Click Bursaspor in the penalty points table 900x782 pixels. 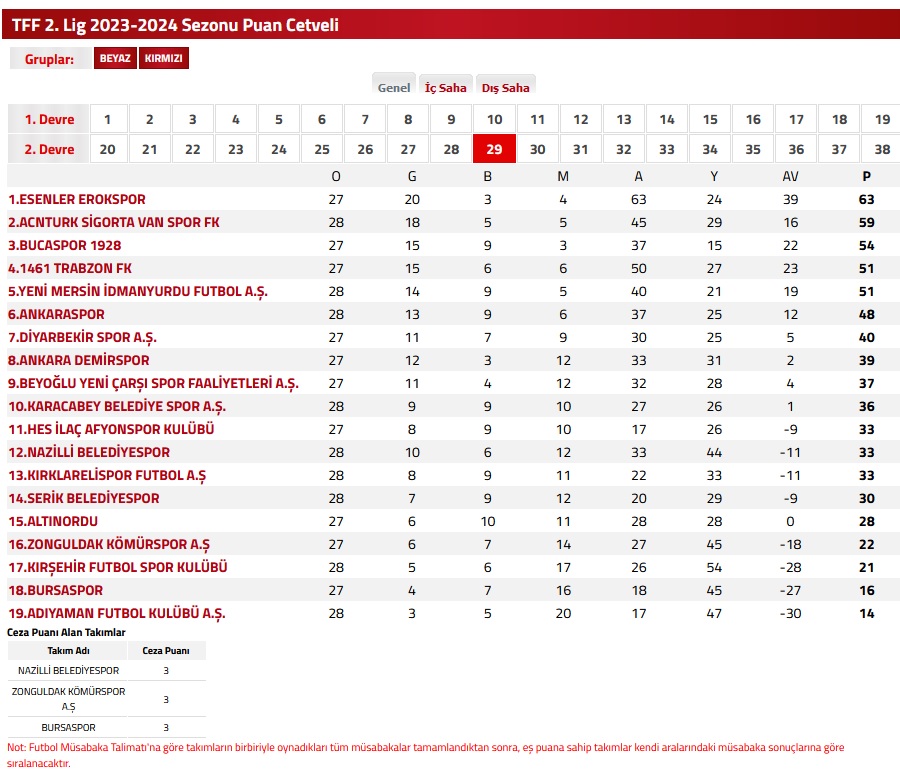click(x=68, y=727)
